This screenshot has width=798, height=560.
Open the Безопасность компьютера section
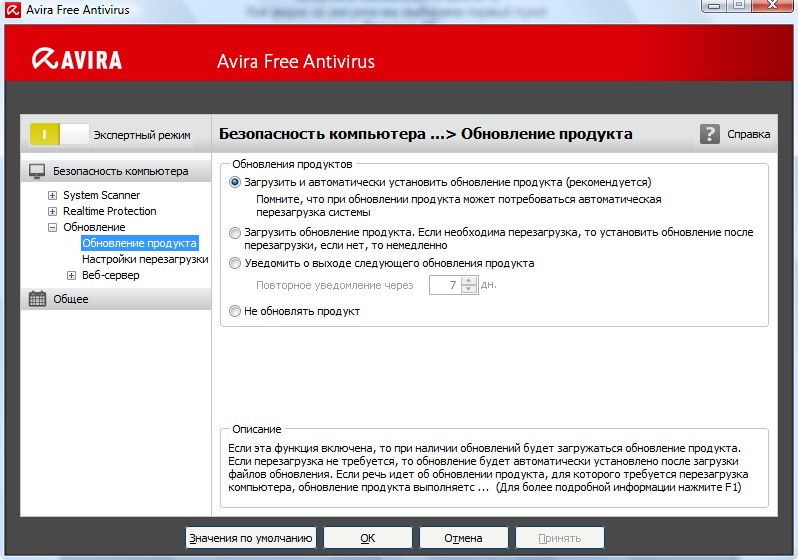click(116, 171)
